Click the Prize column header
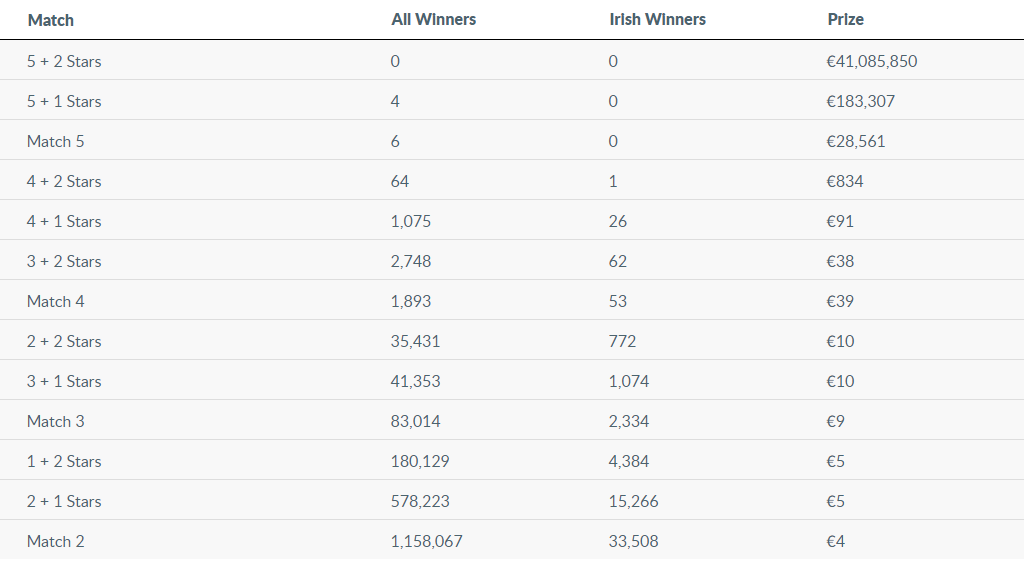The height and width of the screenshot is (588, 1024). coord(845,20)
